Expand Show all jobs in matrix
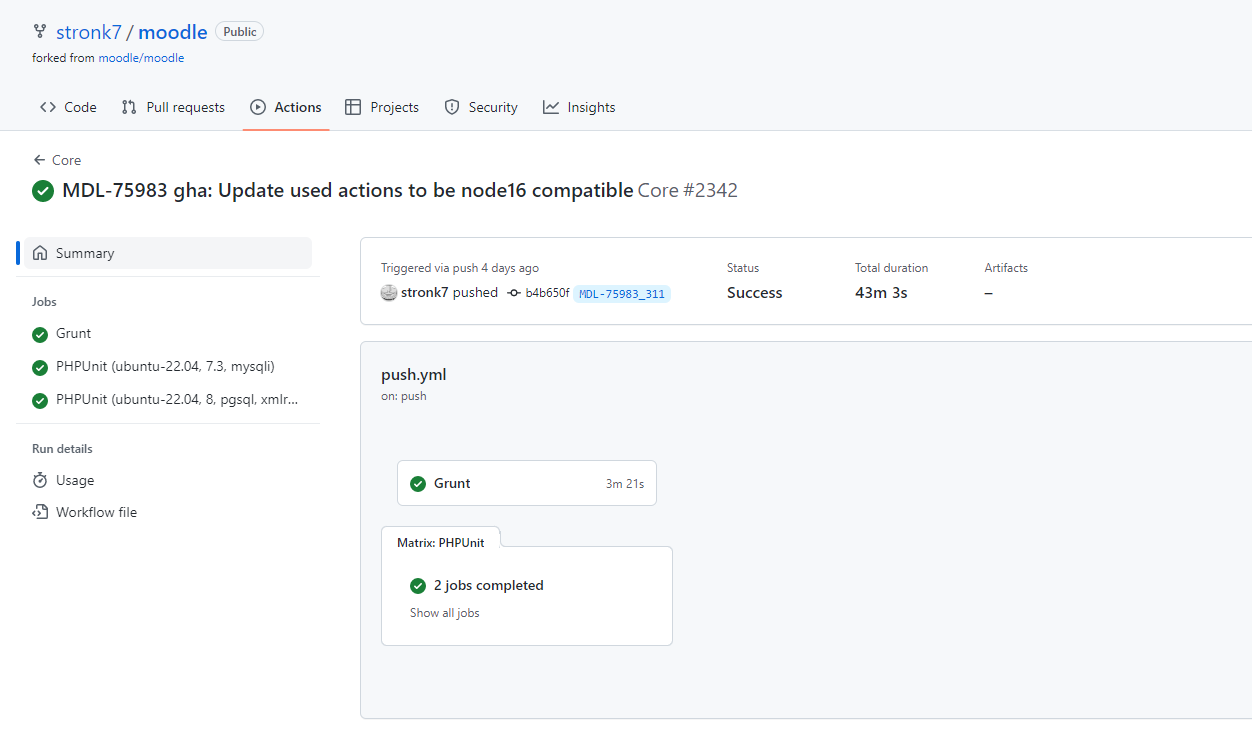This screenshot has height=734, width=1252. [x=444, y=613]
